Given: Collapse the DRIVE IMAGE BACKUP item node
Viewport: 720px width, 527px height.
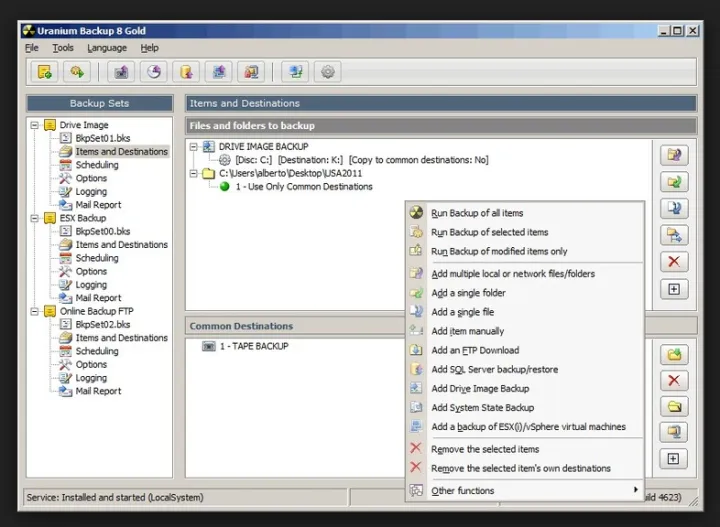Looking at the screenshot, I should [x=194, y=146].
